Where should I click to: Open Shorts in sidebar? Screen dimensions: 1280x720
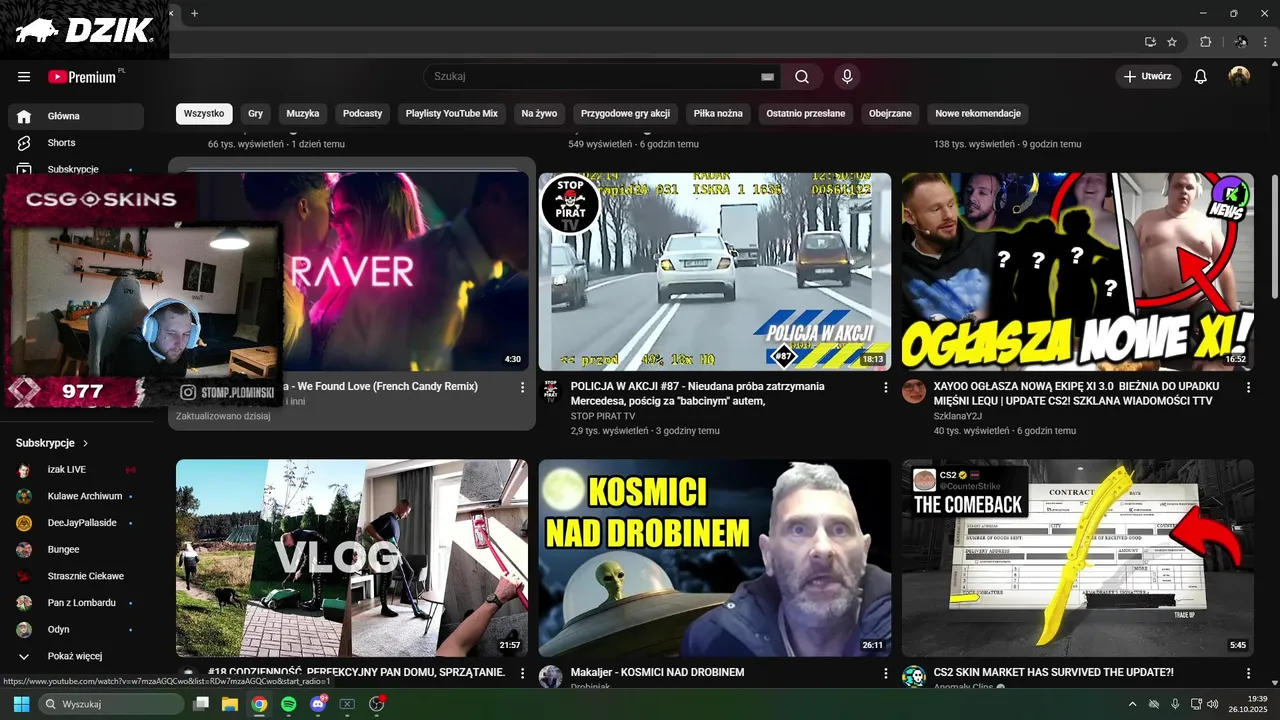(x=76, y=143)
